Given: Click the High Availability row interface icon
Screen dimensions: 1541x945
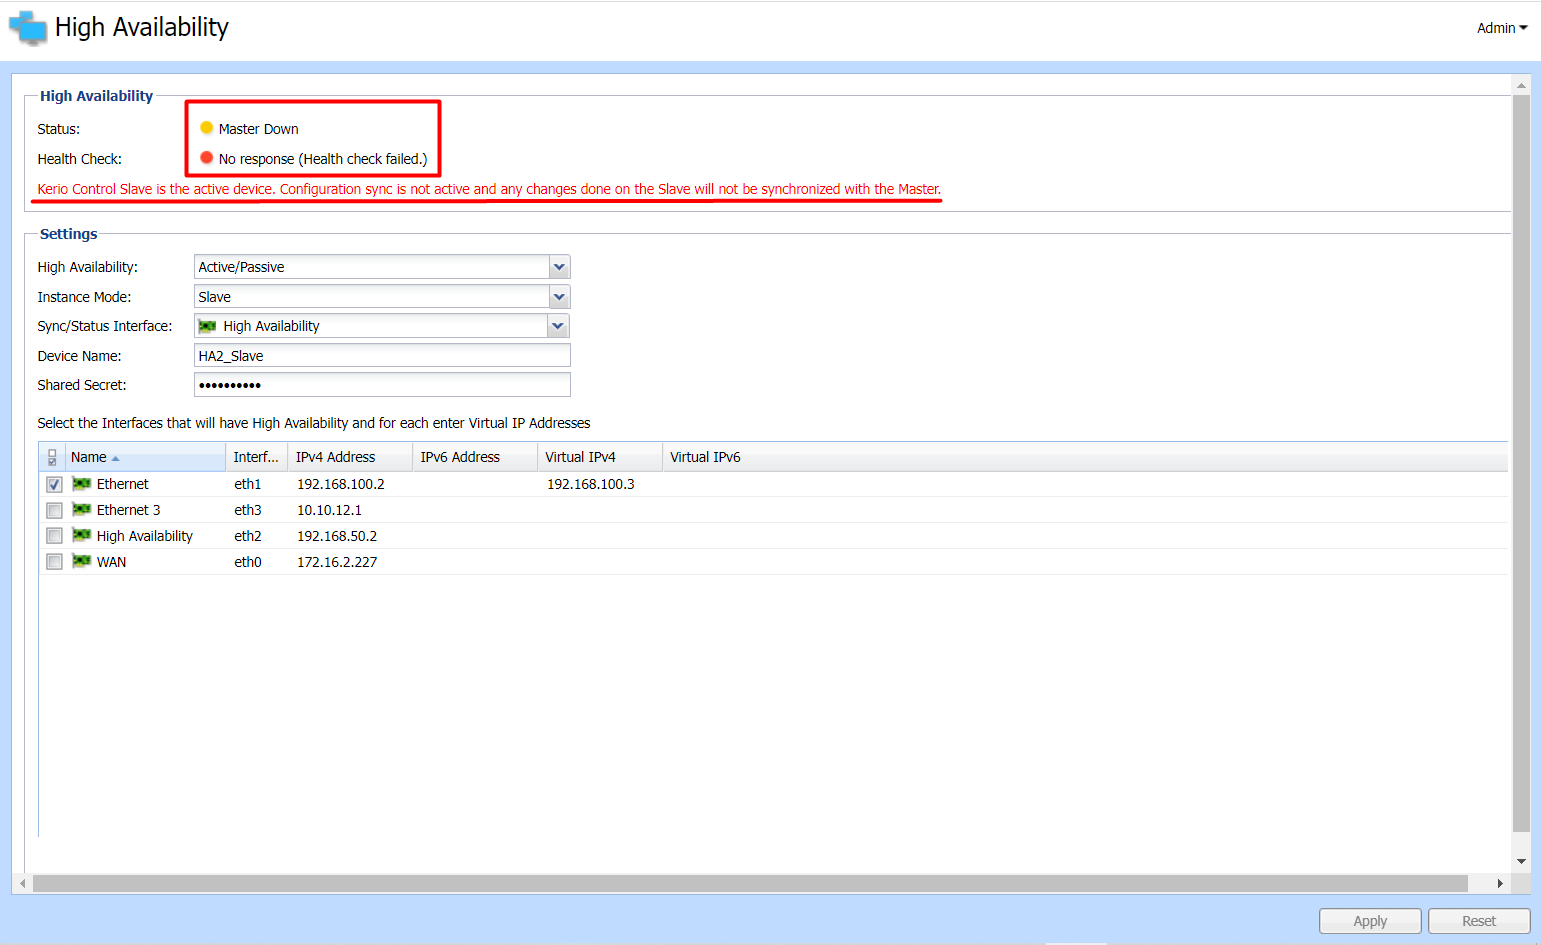Looking at the screenshot, I should point(82,536).
